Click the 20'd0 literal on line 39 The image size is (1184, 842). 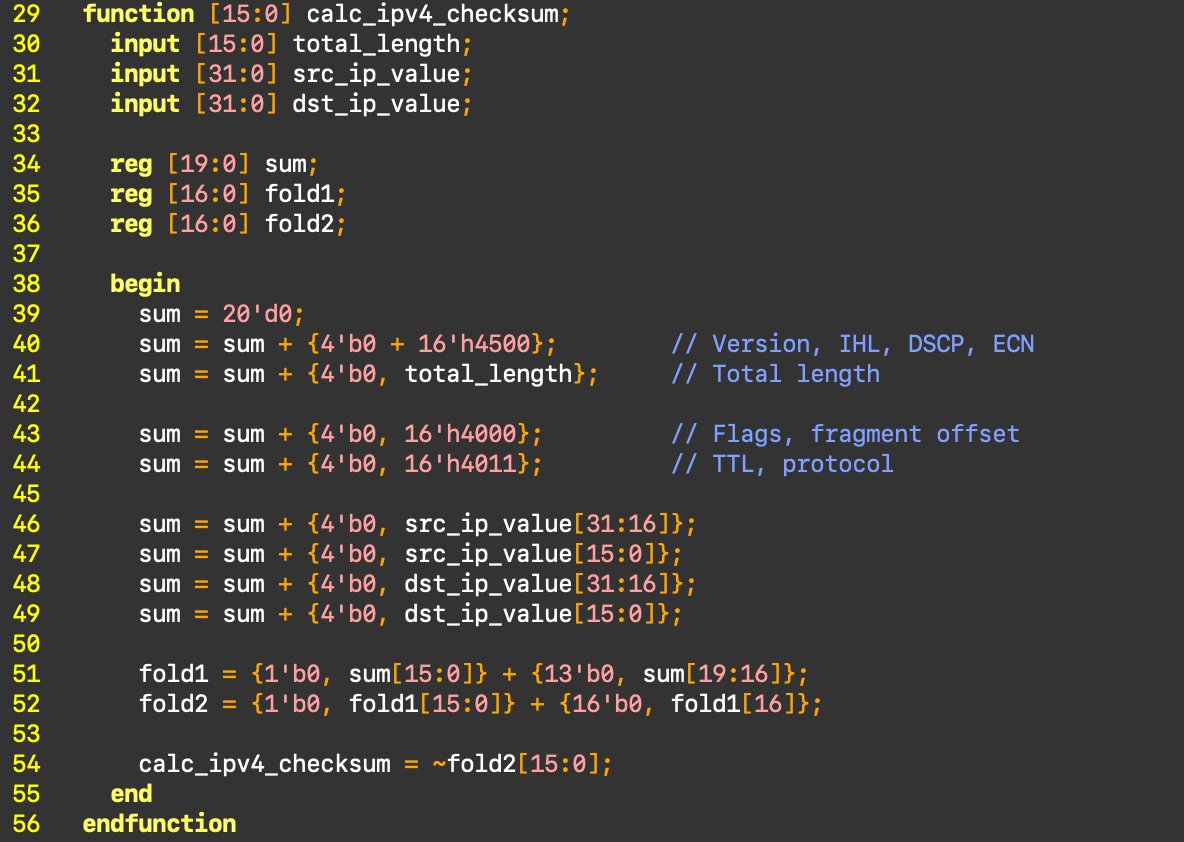(x=257, y=313)
